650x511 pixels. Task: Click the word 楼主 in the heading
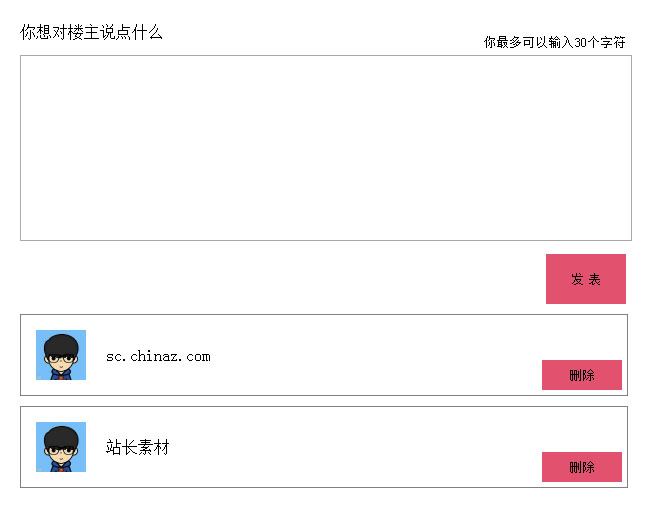click(83, 32)
